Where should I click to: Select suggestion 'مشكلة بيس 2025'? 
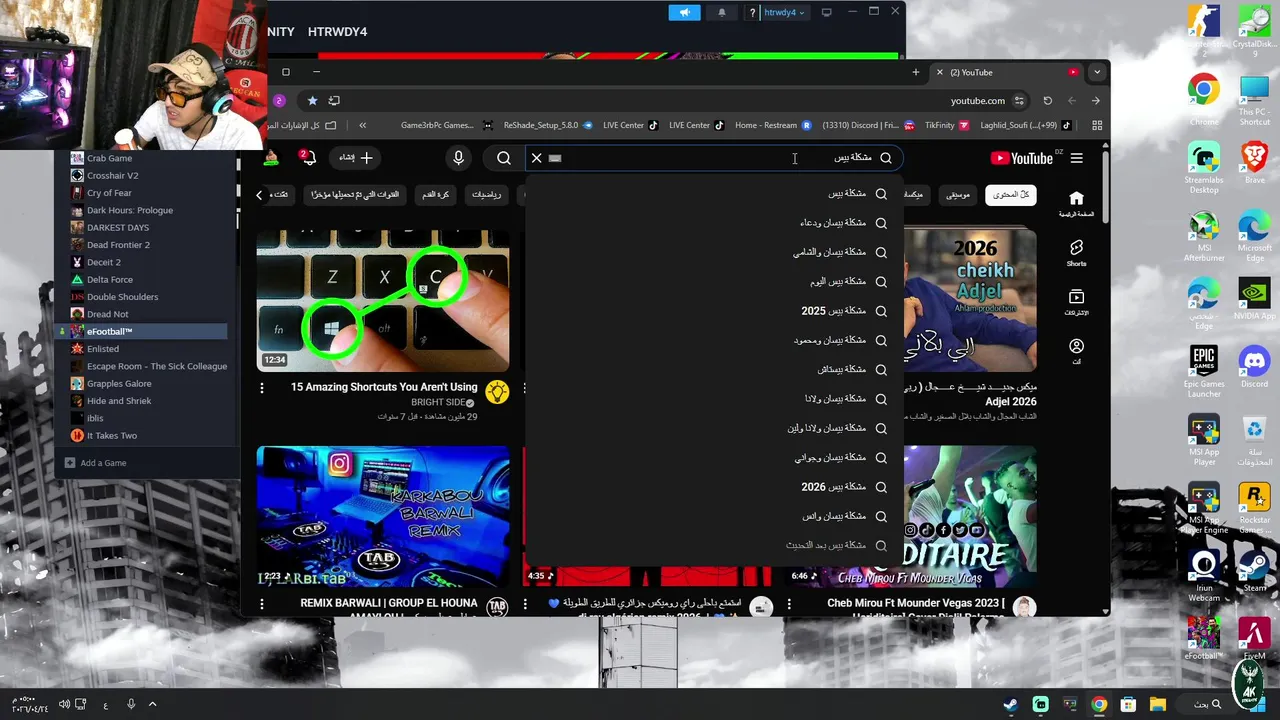pyautogui.click(x=714, y=311)
